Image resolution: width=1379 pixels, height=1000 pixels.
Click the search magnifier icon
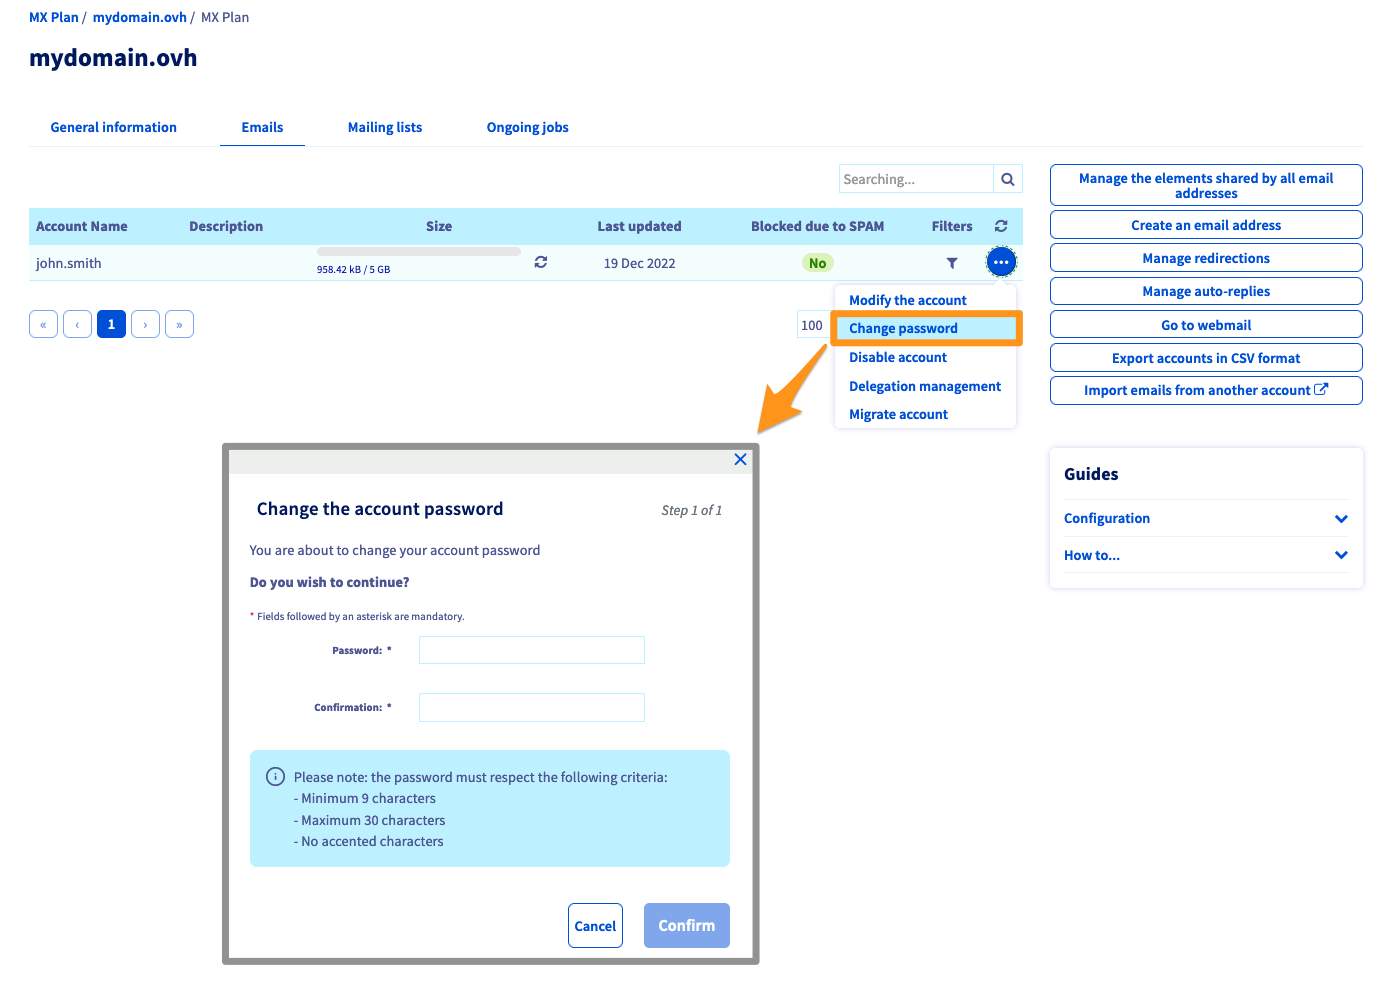tap(1007, 179)
